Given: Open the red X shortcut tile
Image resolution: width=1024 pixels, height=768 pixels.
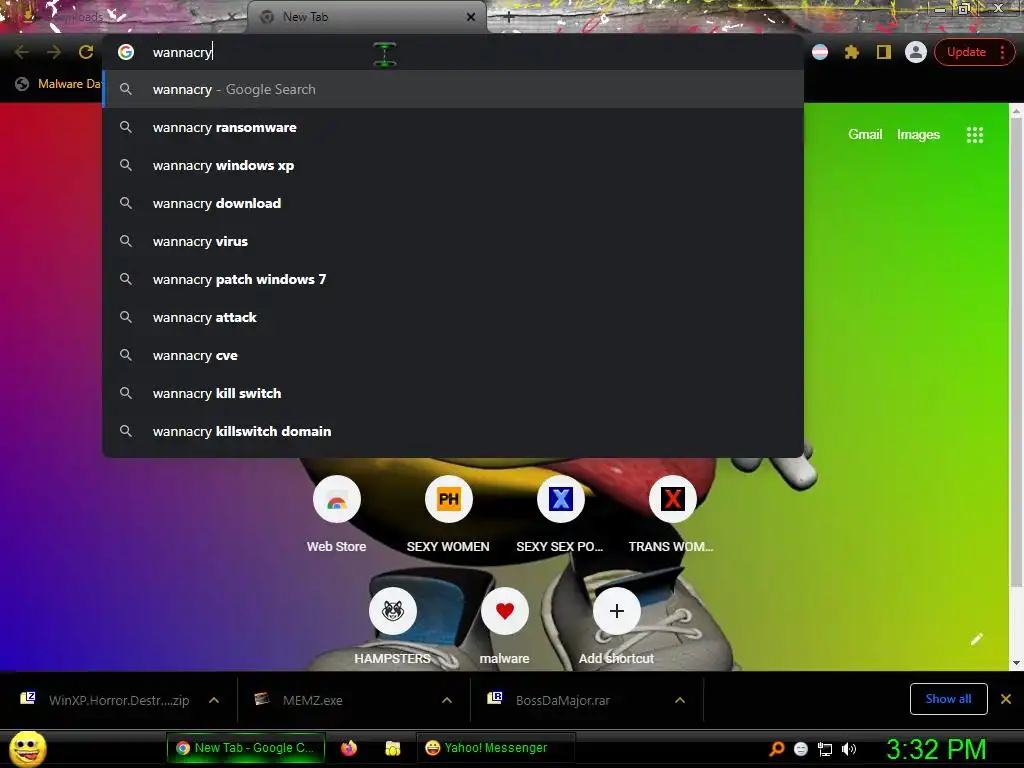Looking at the screenshot, I should [x=671, y=515].
